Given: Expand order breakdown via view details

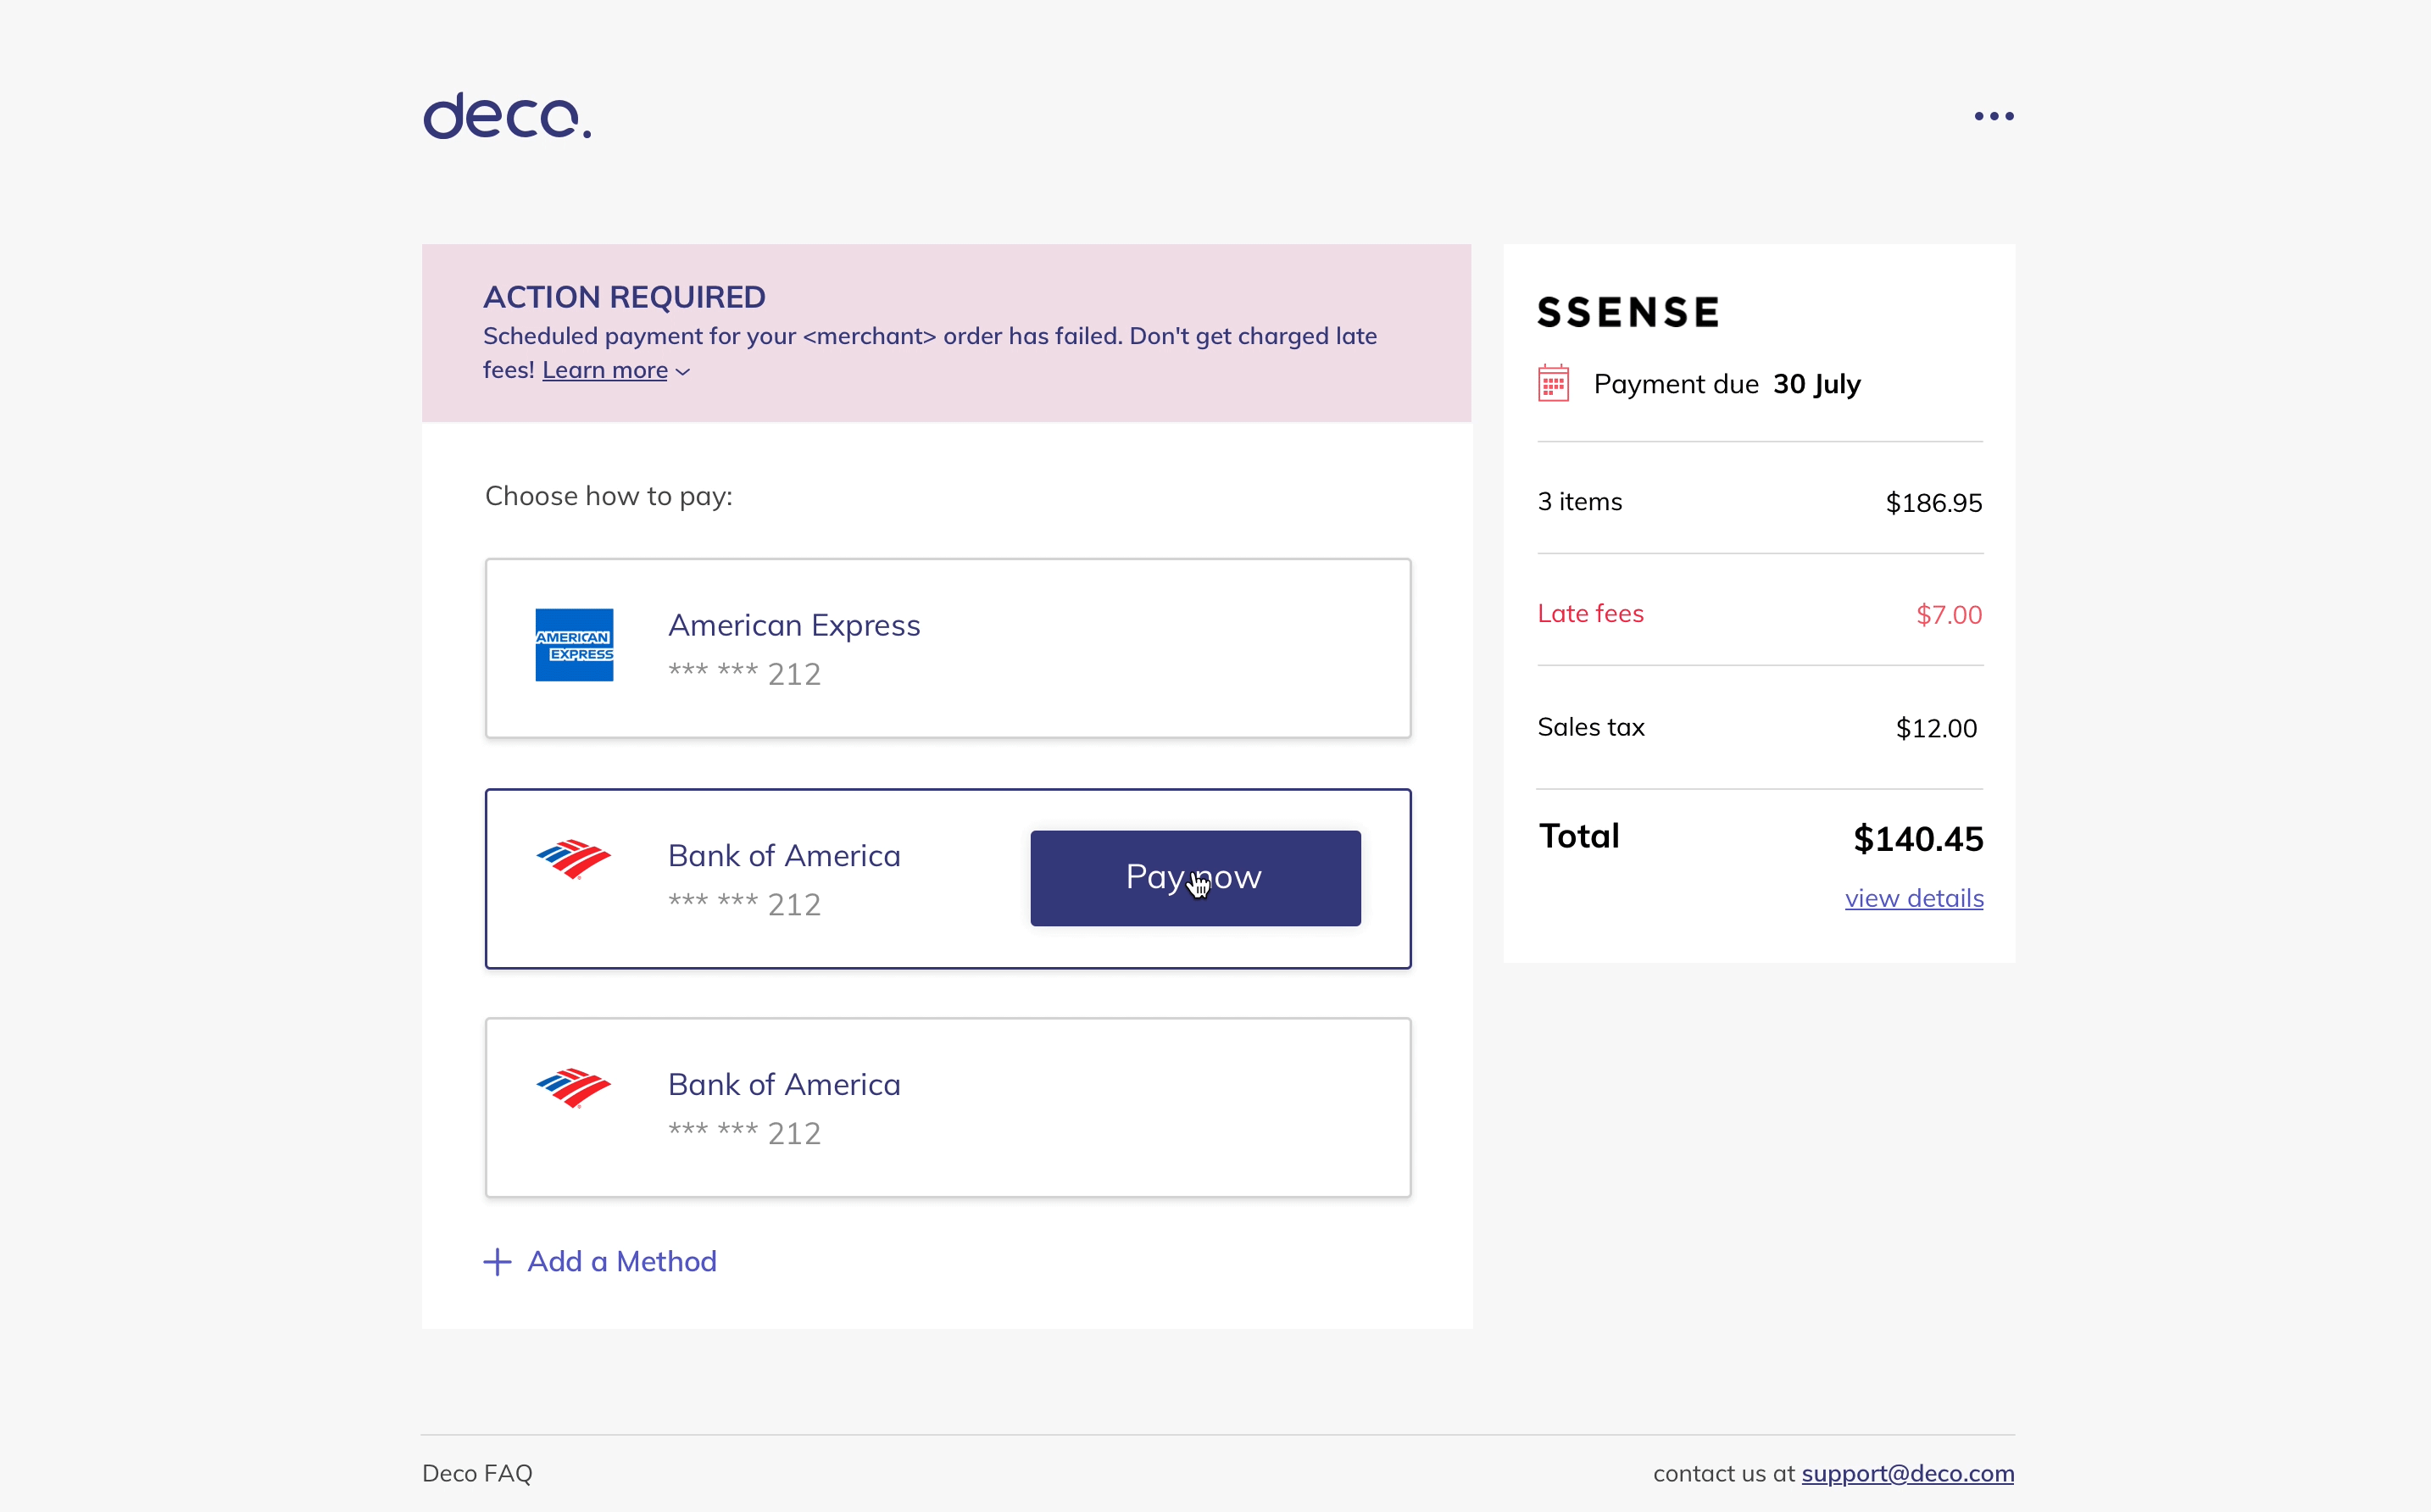Looking at the screenshot, I should [x=1913, y=898].
